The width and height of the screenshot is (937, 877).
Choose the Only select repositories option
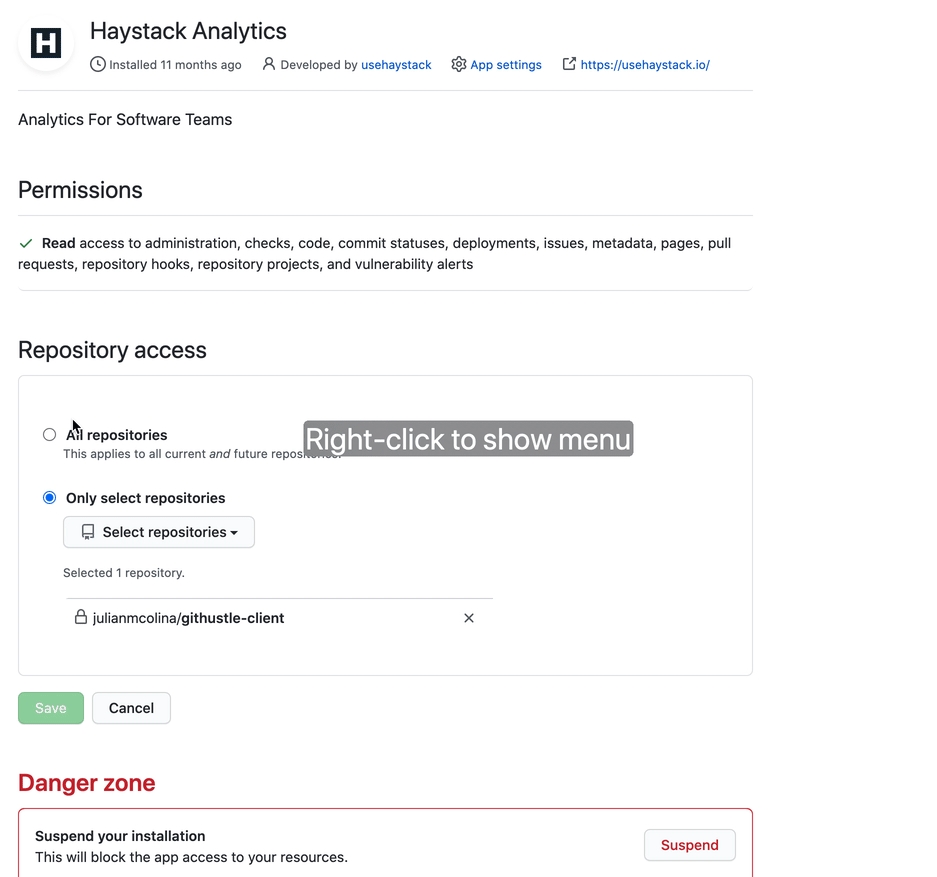click(49, 498)
